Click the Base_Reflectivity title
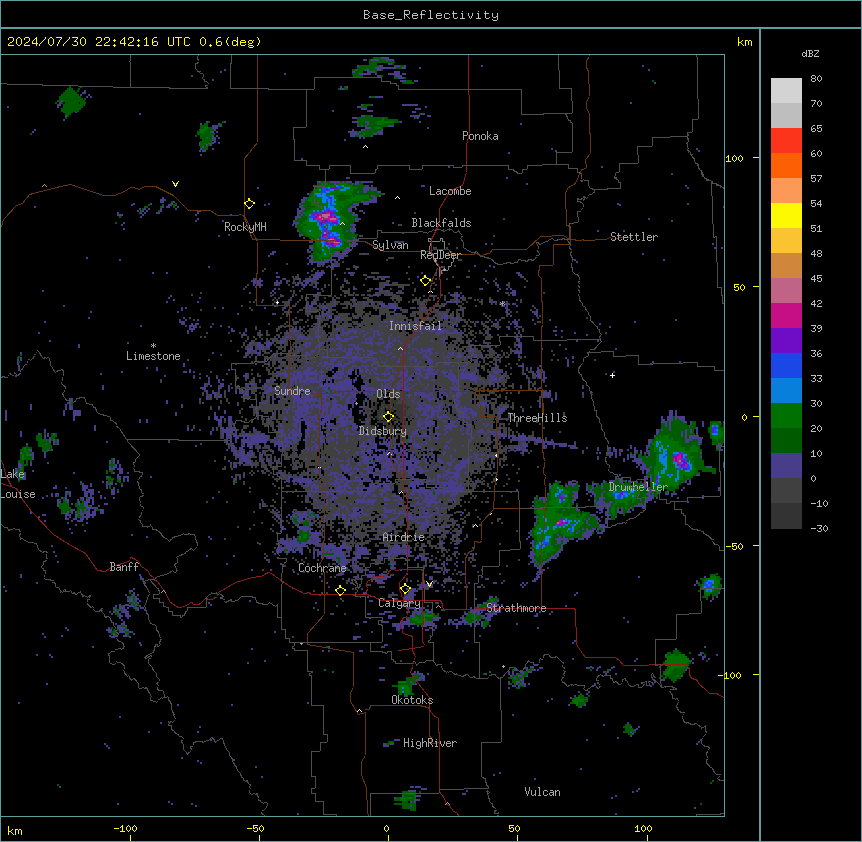This screenshot has height=842, width=862. [x=431, y=15]
